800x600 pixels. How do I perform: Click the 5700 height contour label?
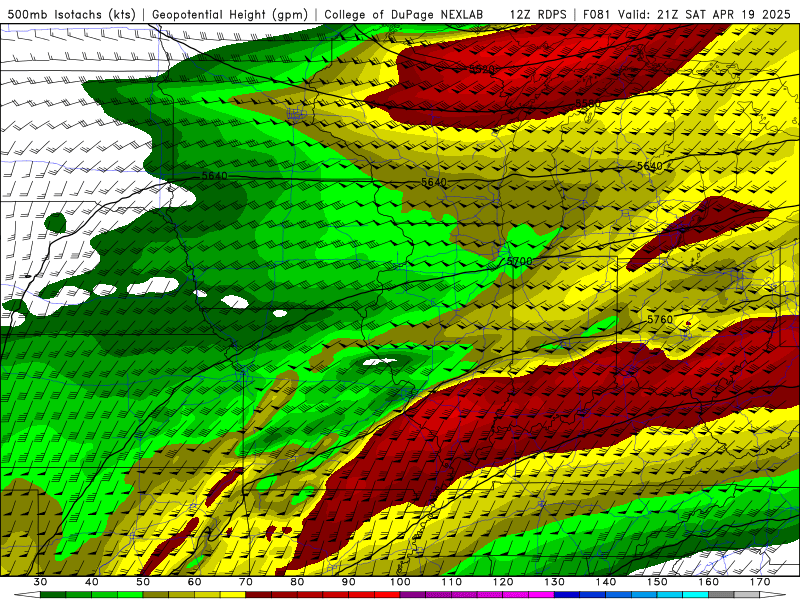click(x=519, y=261)
